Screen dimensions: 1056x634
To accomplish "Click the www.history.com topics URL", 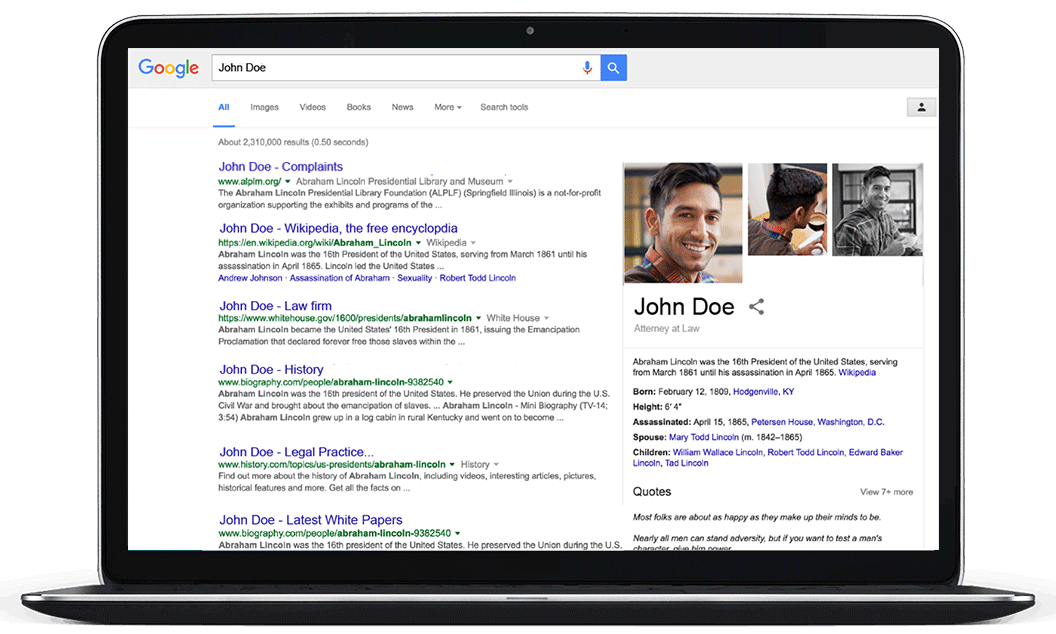I will click(331, 464).
